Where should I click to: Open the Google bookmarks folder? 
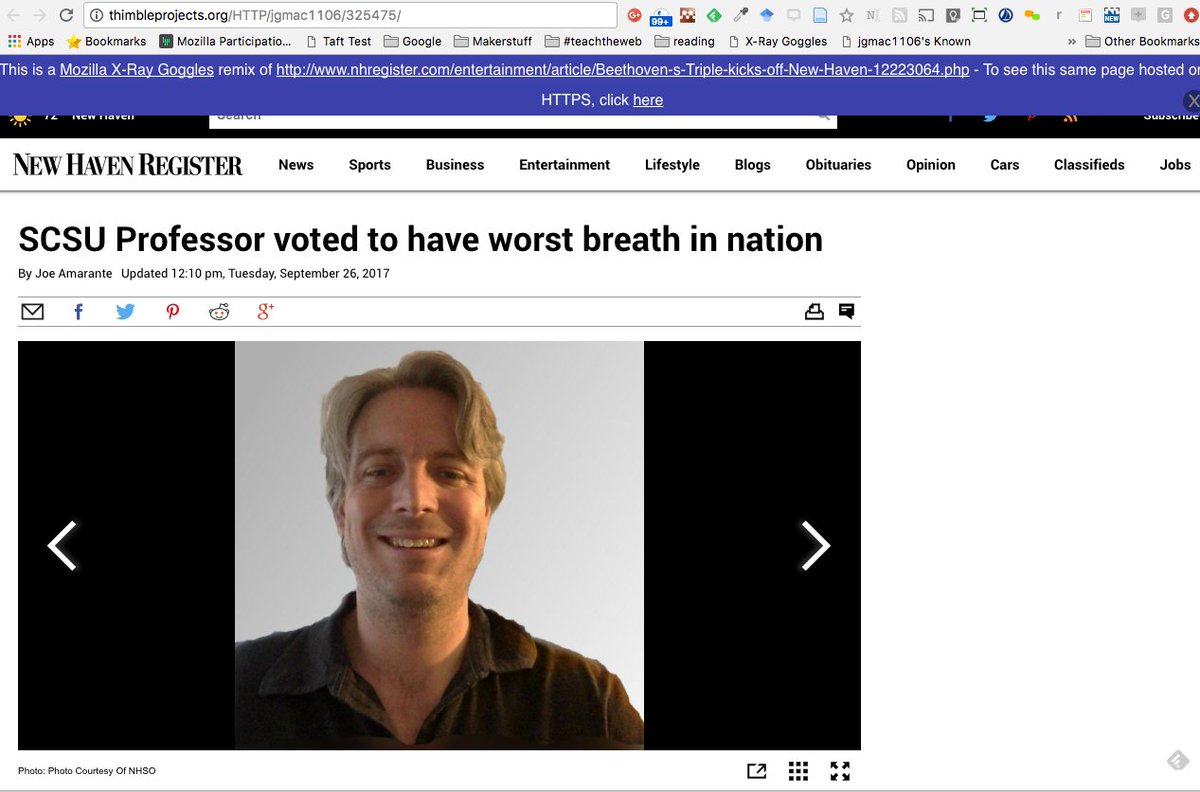[412, 41]
